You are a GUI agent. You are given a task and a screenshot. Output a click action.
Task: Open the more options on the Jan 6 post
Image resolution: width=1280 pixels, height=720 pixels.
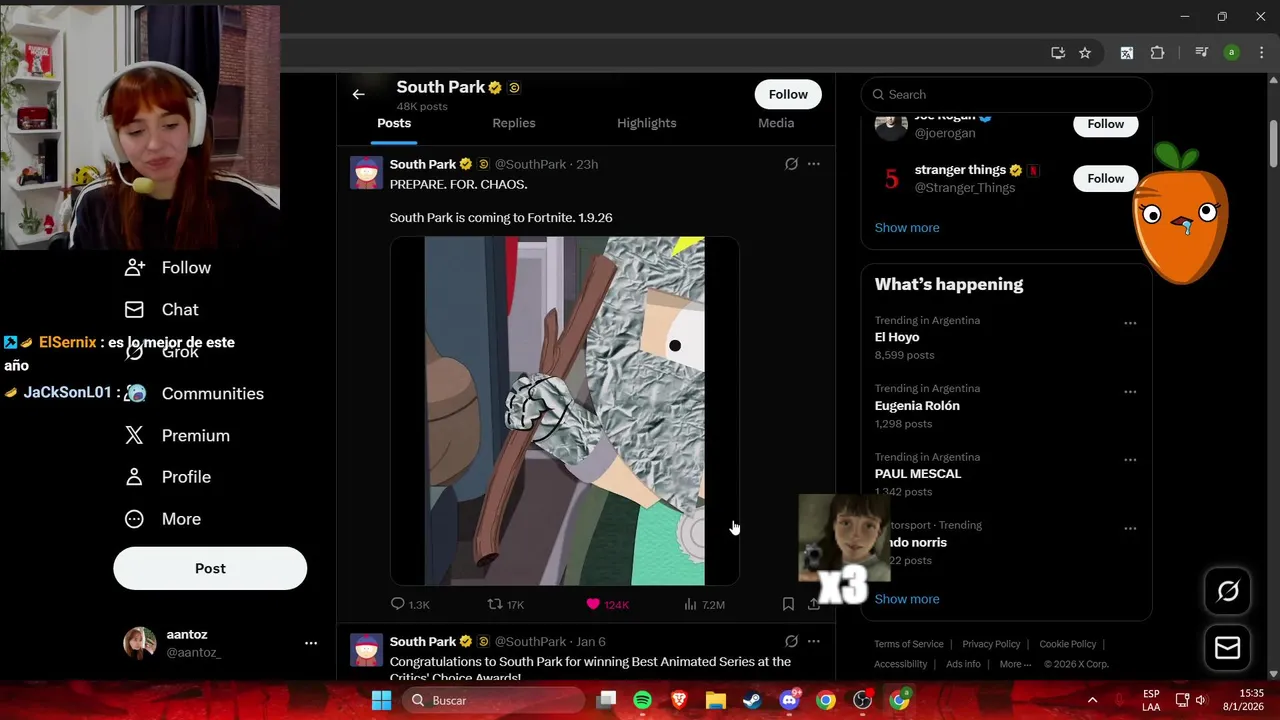[814, 641]
